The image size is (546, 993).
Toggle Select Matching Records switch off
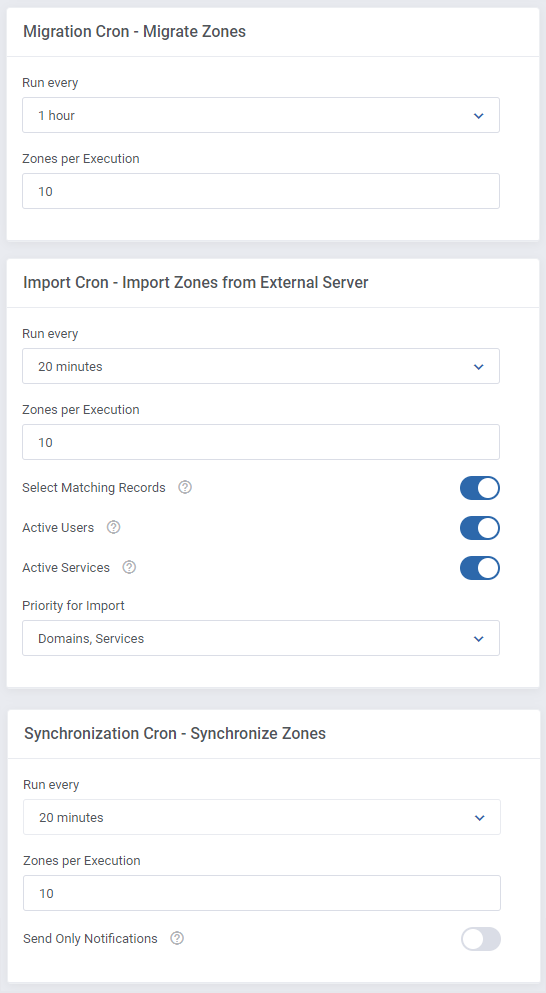click(x=479, y=488)
